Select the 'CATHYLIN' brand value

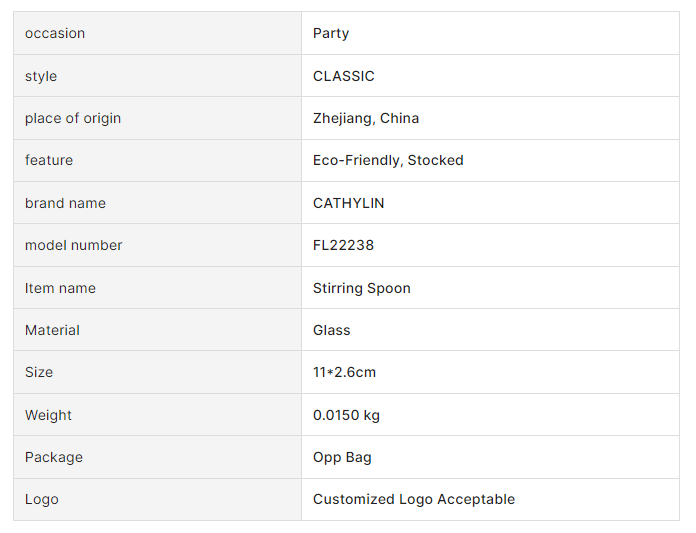(x=349, y=203)
